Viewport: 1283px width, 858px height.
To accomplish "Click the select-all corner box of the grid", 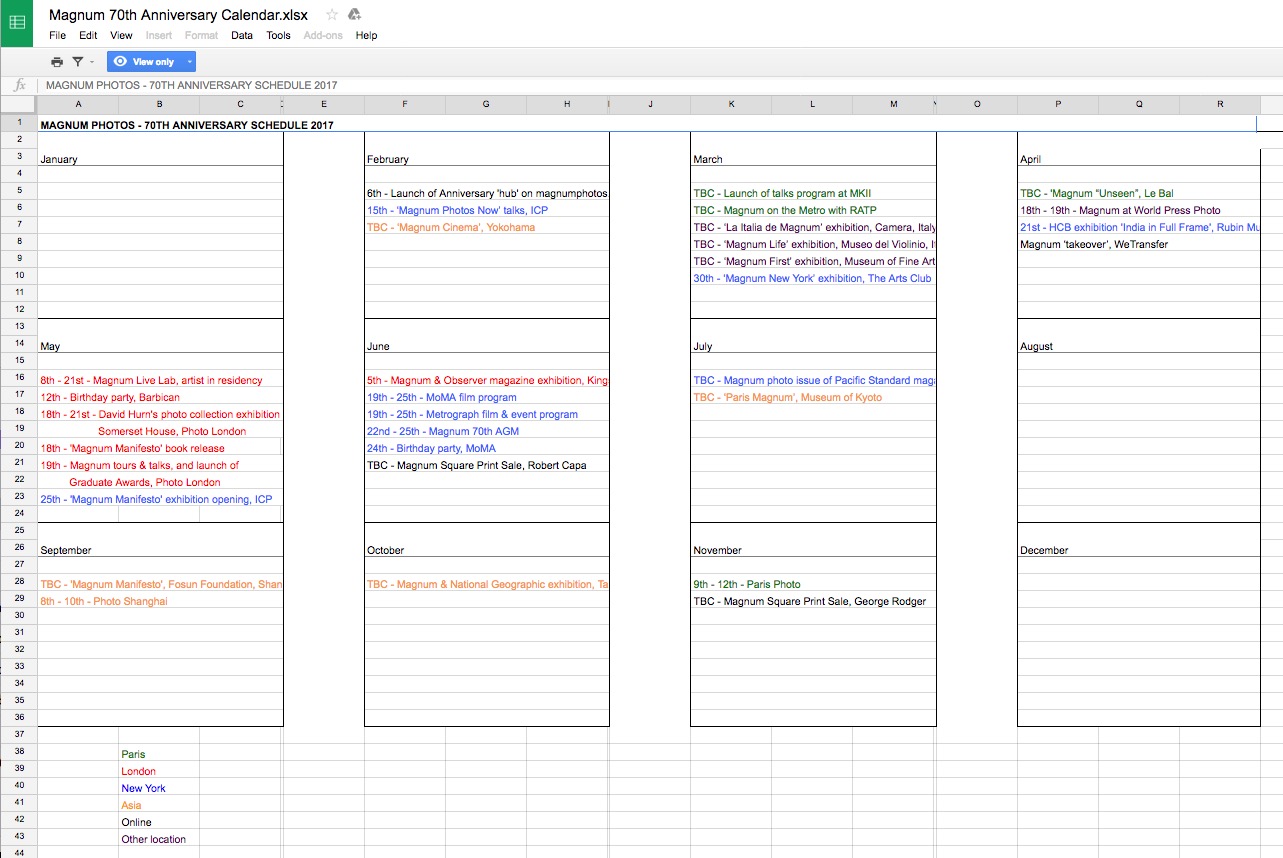I will pyautogui.click(x=19, y=105).
